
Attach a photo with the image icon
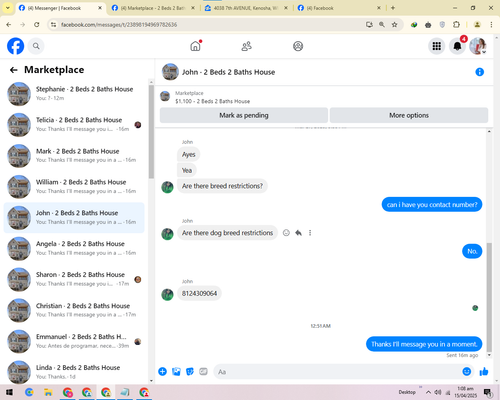(x=176, y=371)
